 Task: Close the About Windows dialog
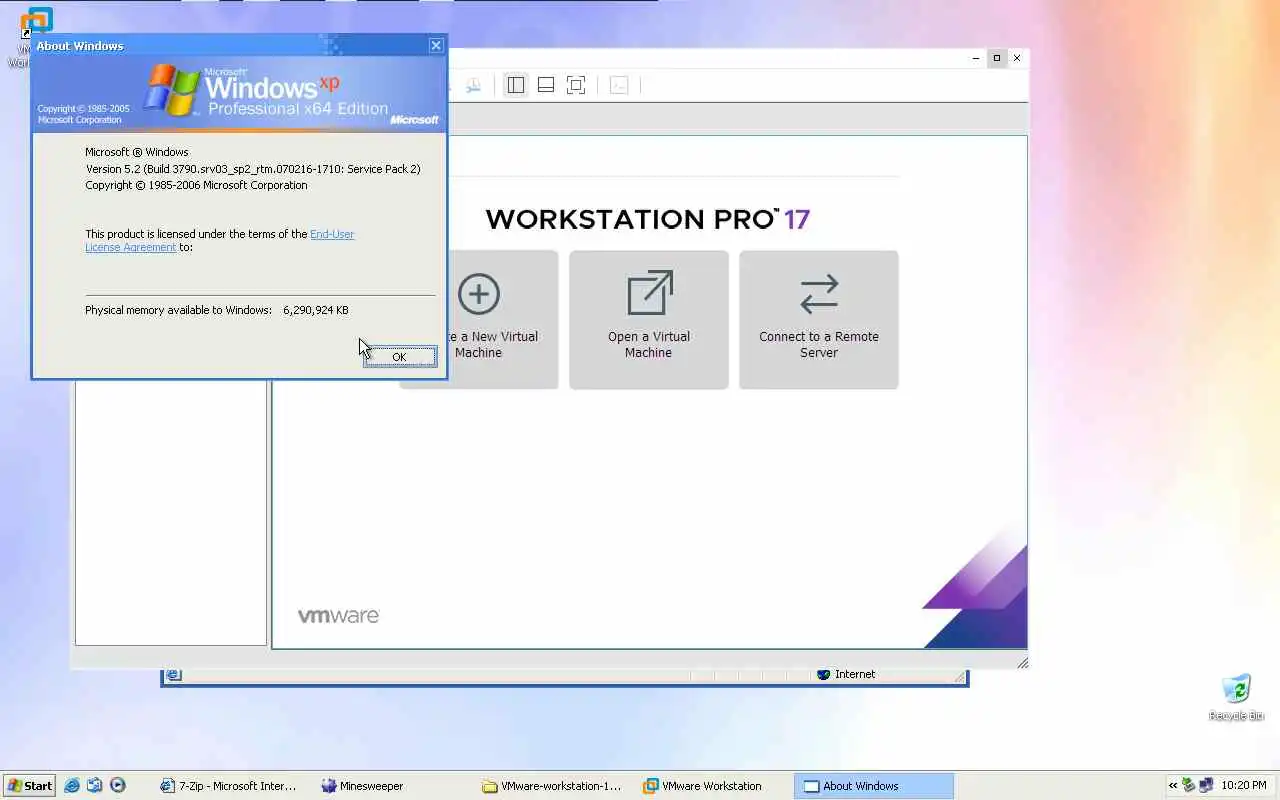[436, 45]
